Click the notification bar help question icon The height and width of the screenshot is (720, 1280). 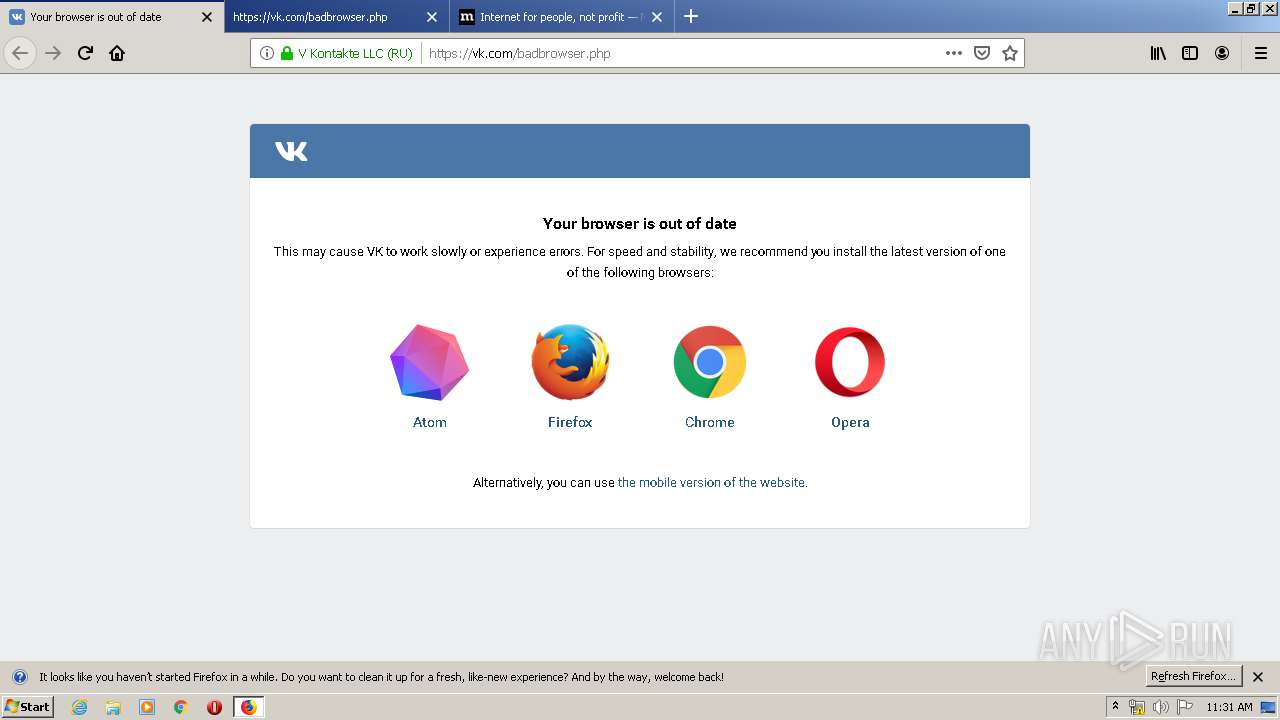(x=19, y=677)
